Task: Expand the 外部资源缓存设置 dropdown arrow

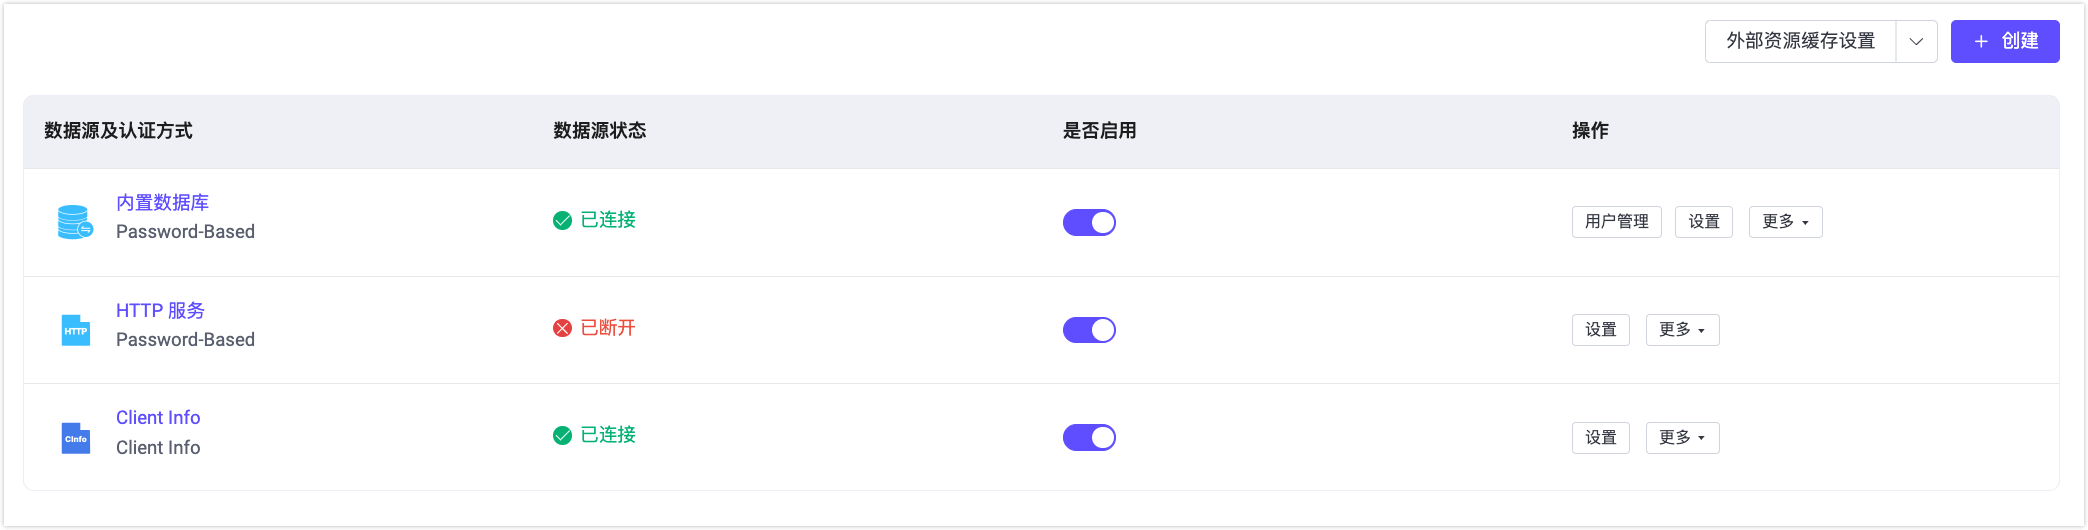Action: point(1916,42)
